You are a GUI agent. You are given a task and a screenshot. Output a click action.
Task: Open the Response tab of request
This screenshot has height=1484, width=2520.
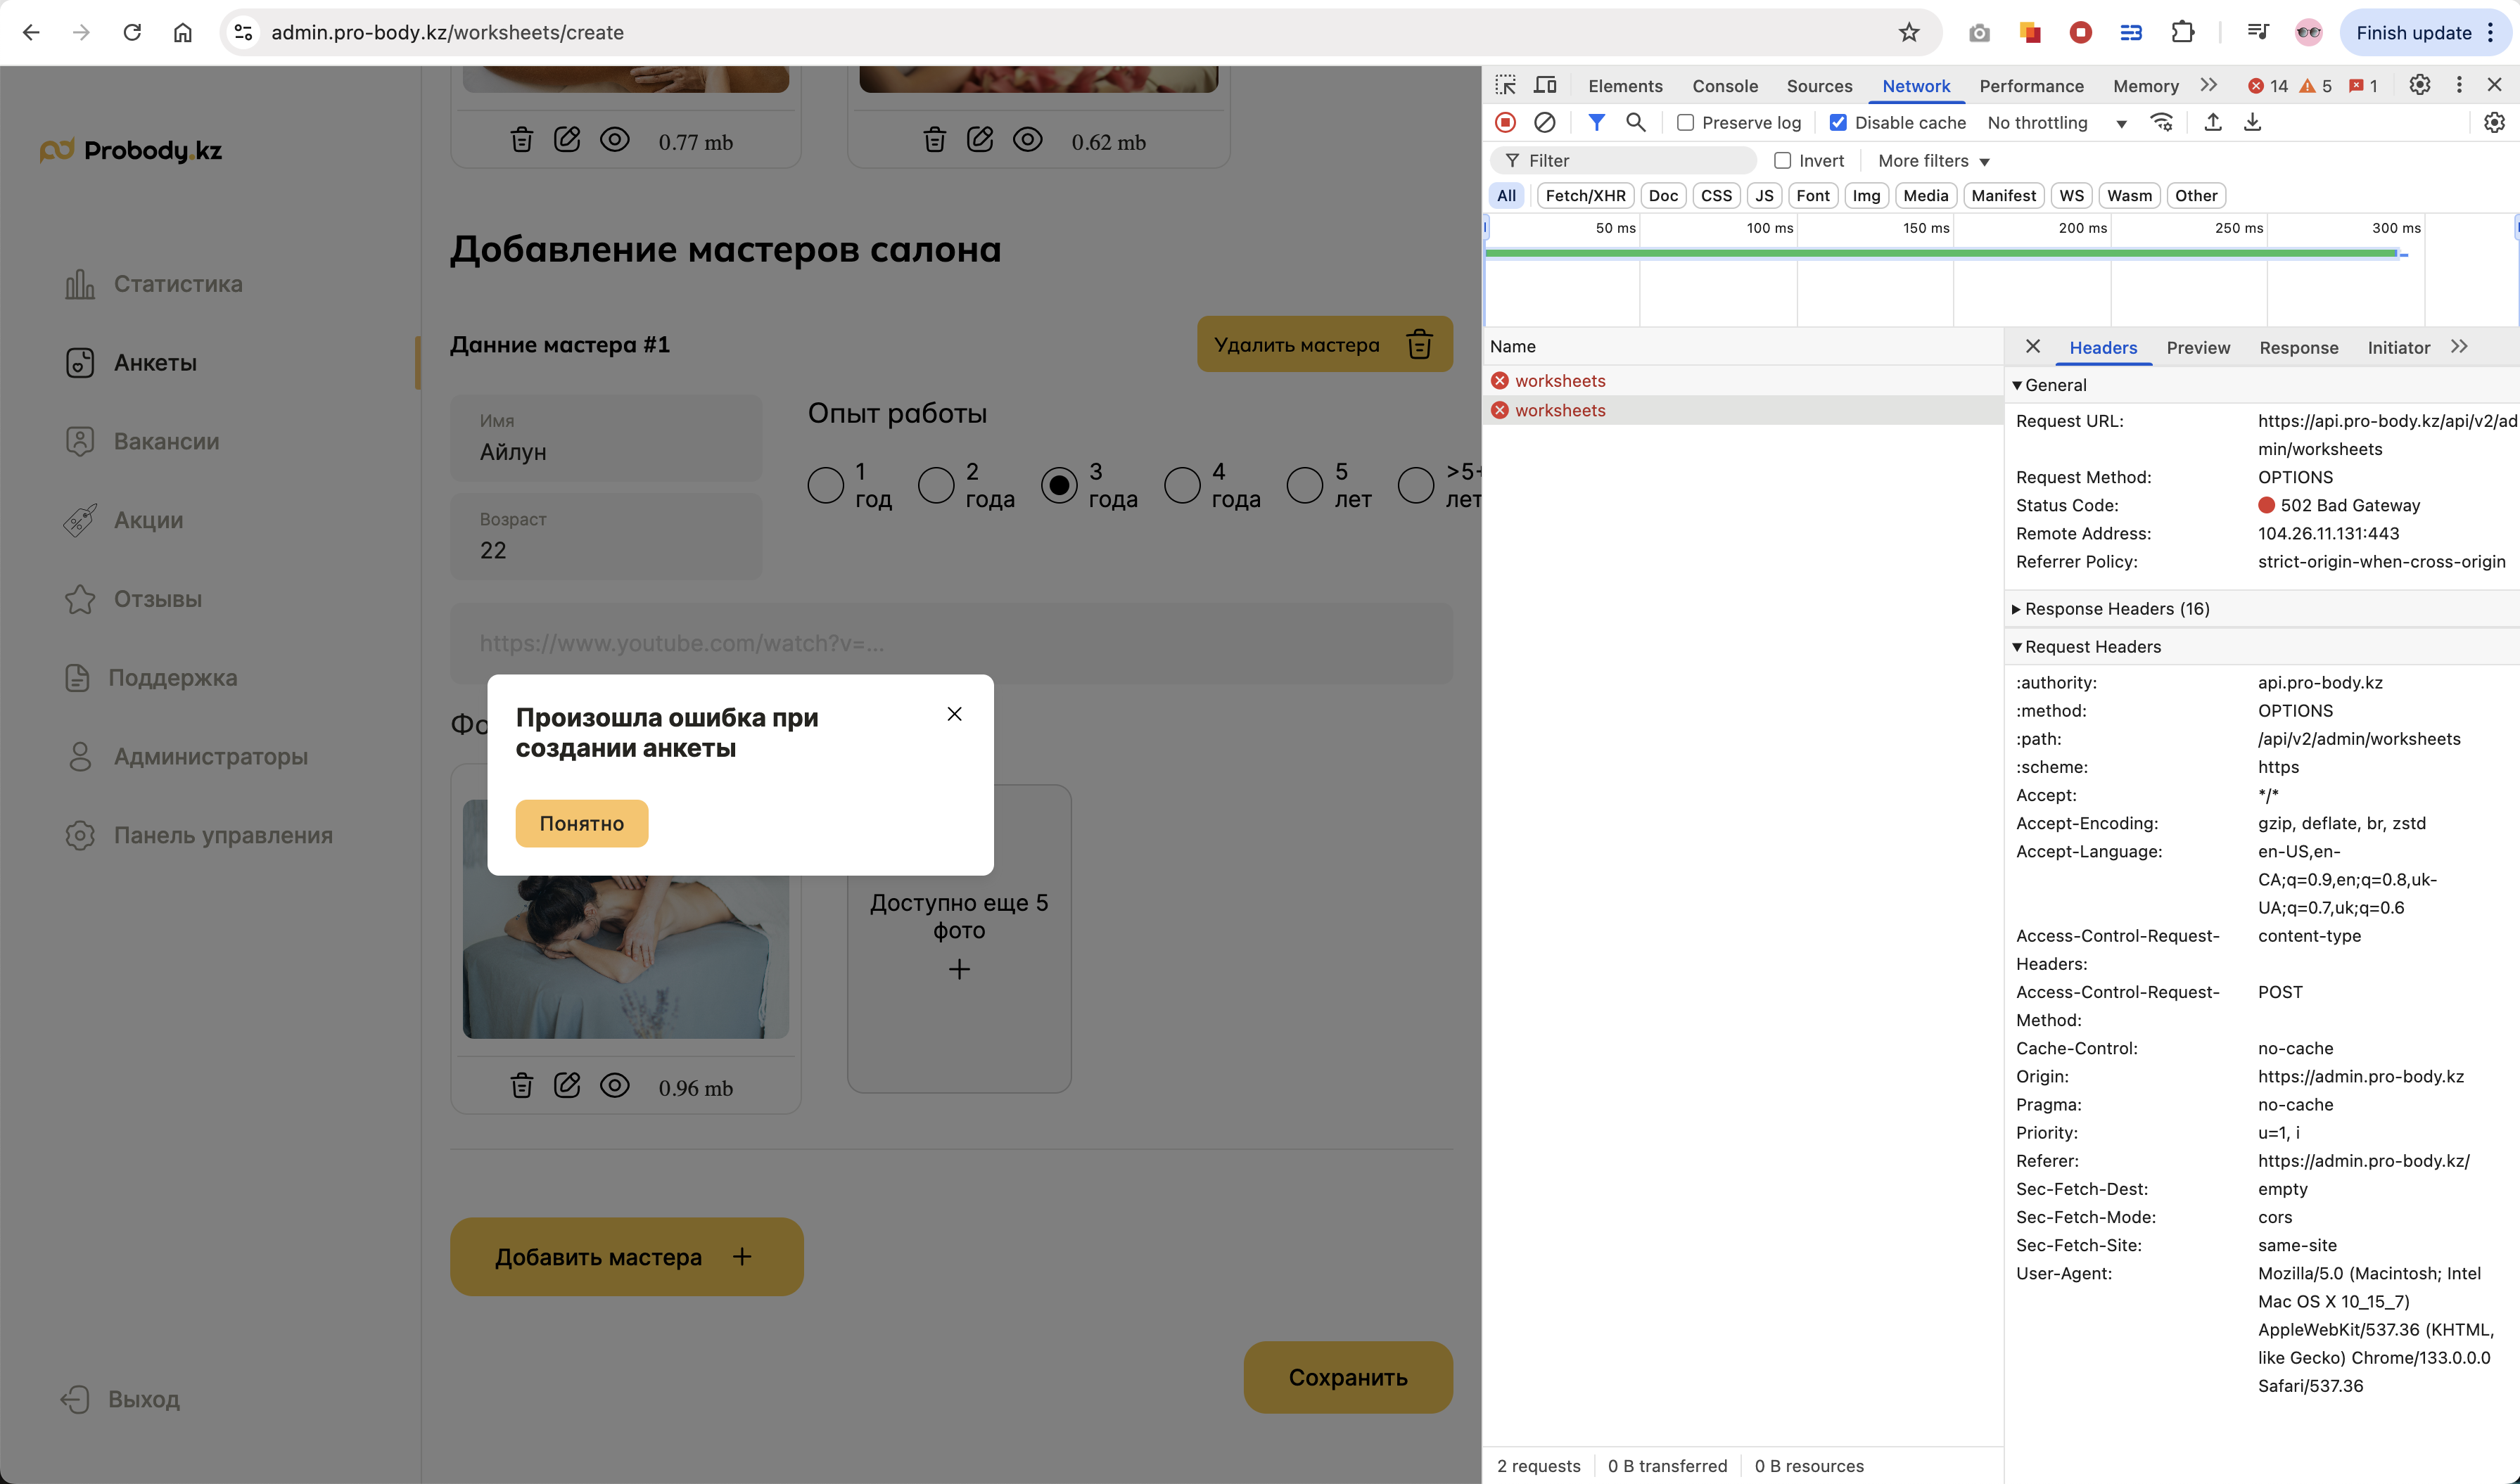tap(2298, 347)
